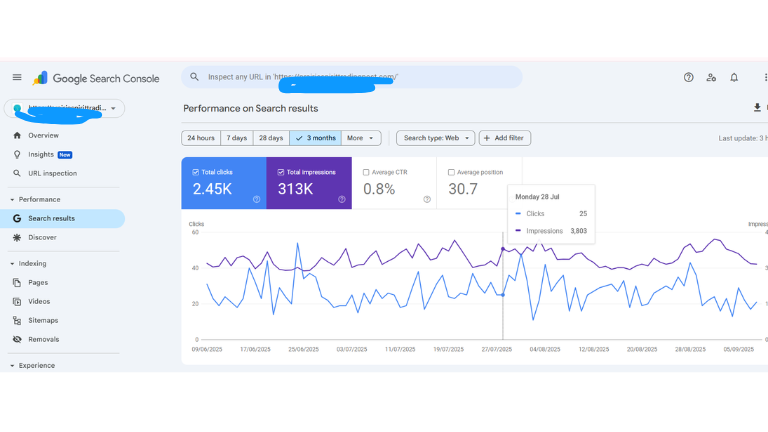Collapse the Indexing sidebar section

tap(12, 264)
